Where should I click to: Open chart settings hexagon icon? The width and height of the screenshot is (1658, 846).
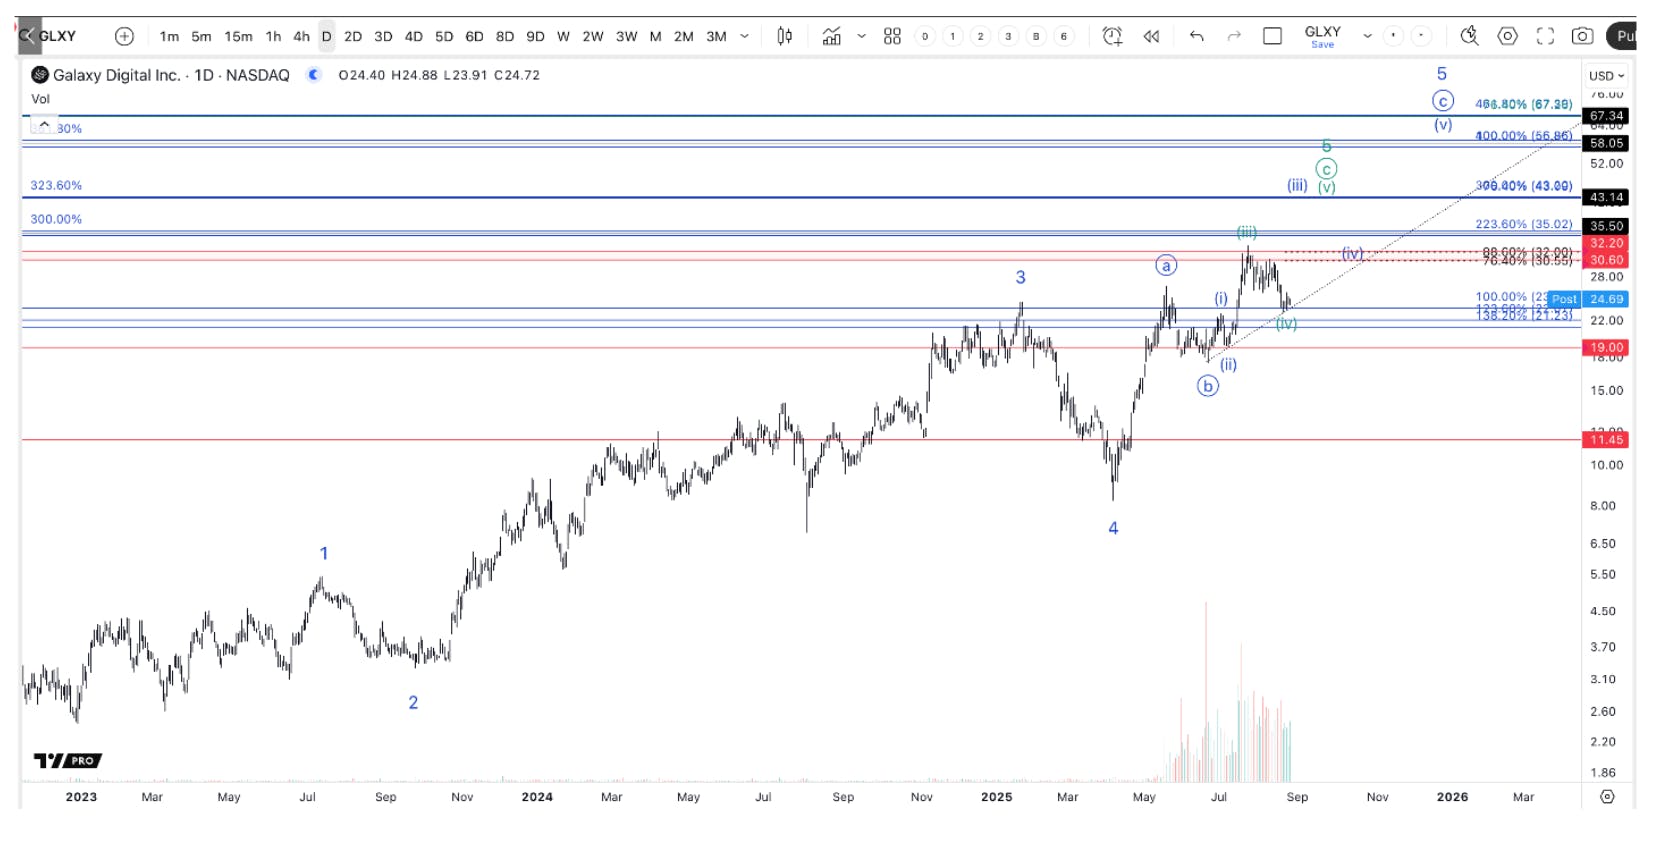pos(1507,36)
